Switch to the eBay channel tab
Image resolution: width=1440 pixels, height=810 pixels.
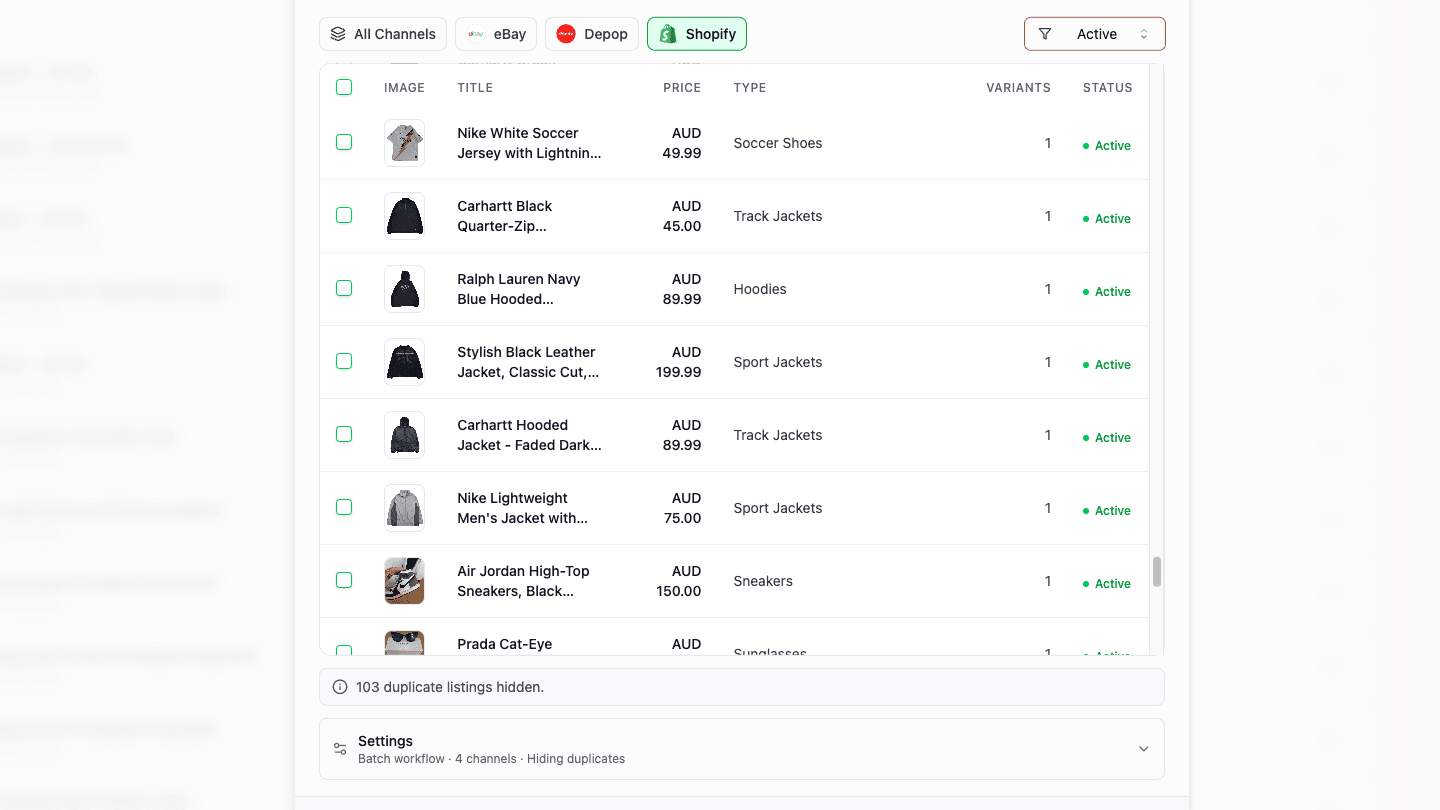click(496, 34)
